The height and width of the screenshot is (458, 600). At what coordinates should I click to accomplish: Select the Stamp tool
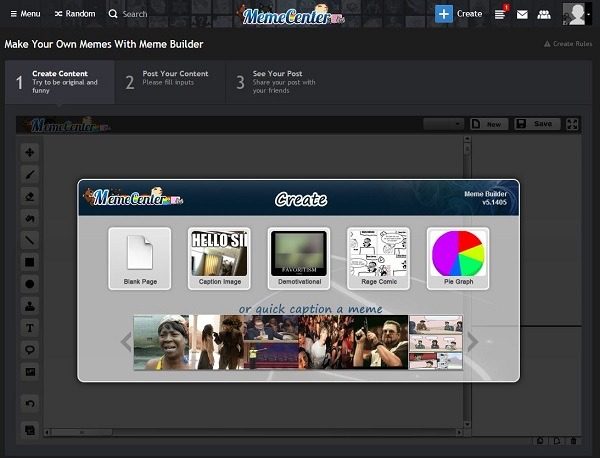[29, 306]
